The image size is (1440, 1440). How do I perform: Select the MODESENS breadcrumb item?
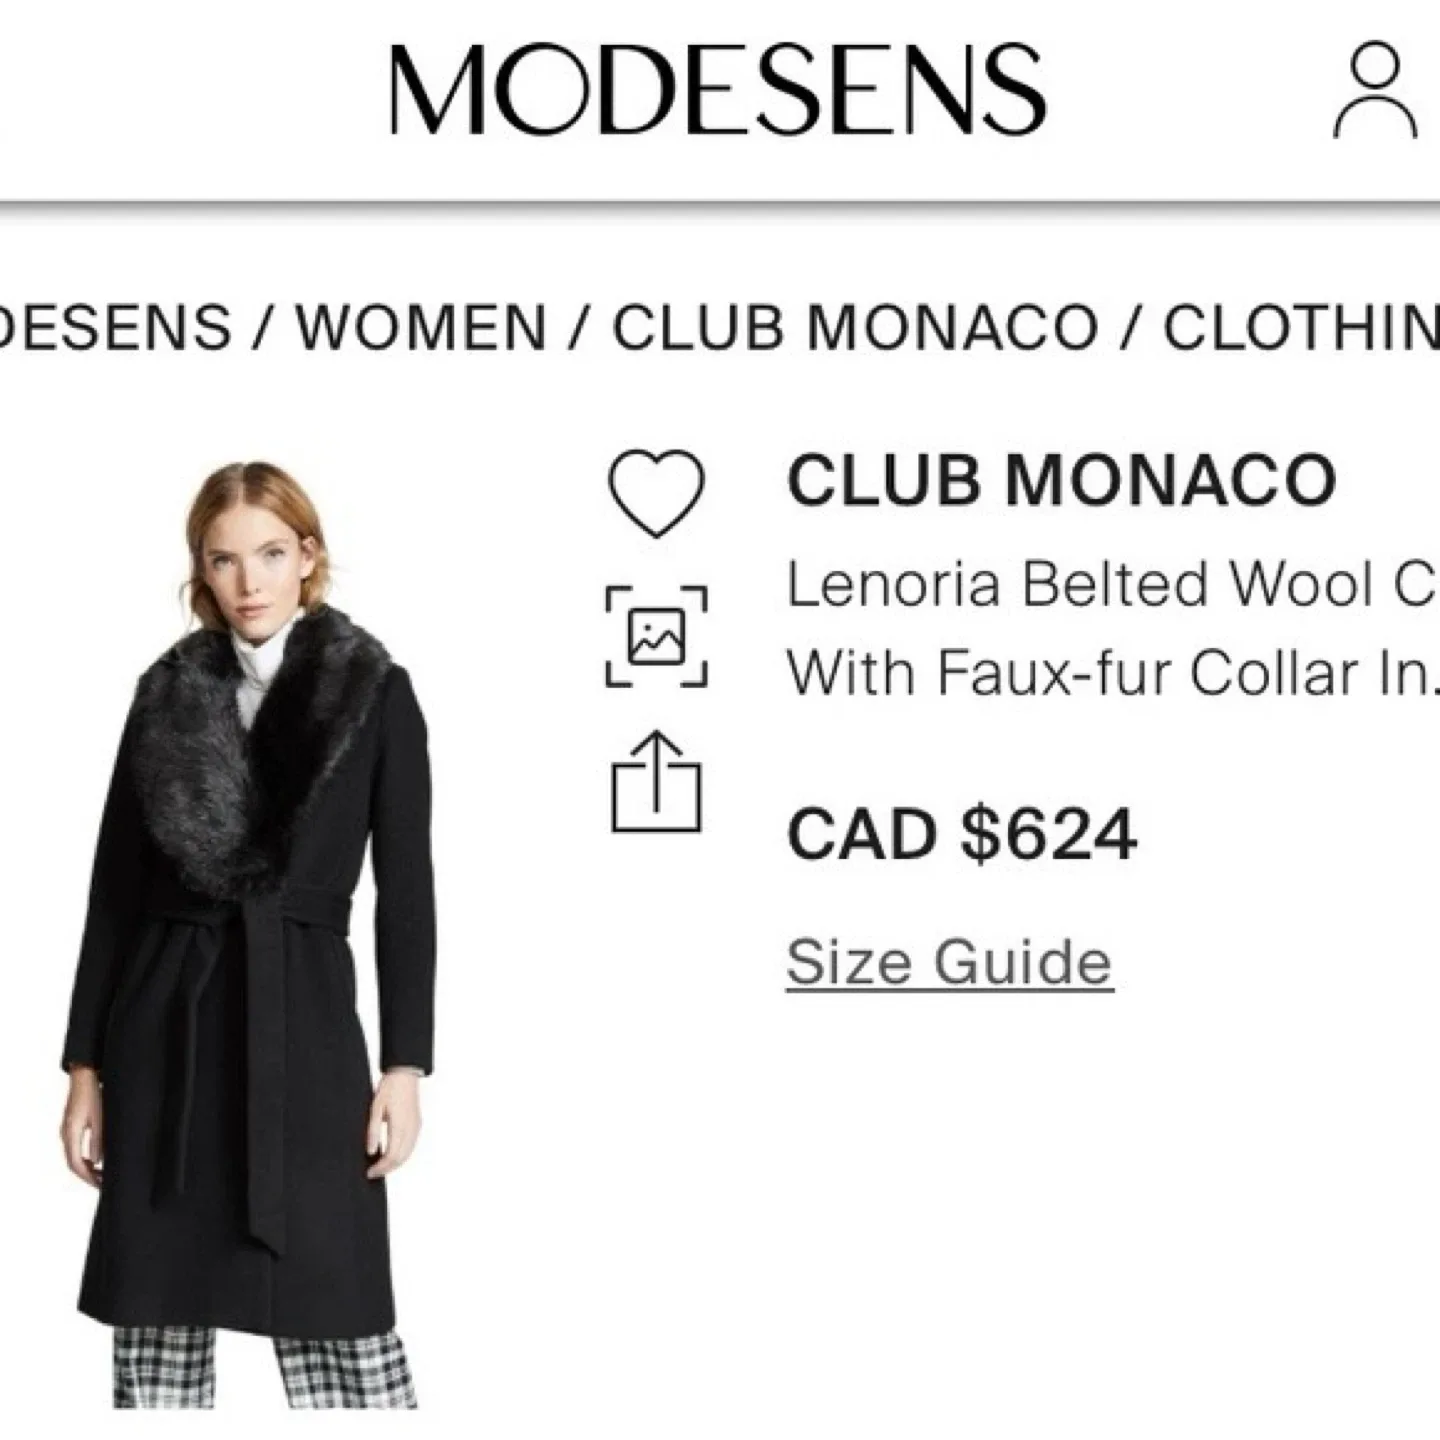110,320
